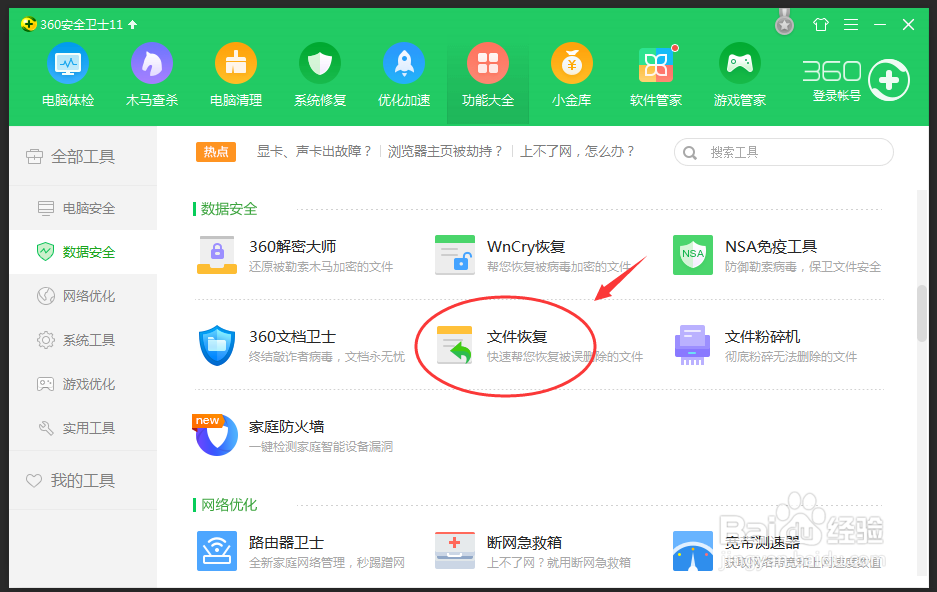Click the 断网急救箱 title text
The image size is (937, 592).
[524, 542]
